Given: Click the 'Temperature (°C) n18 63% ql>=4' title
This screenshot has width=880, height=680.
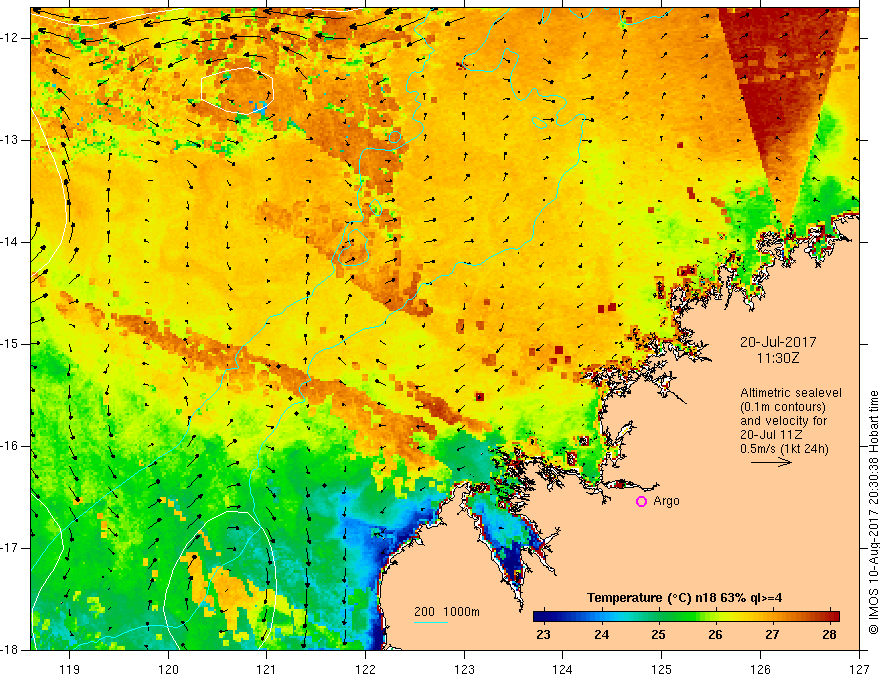Looking at the screenshot, I should (684, 598).
